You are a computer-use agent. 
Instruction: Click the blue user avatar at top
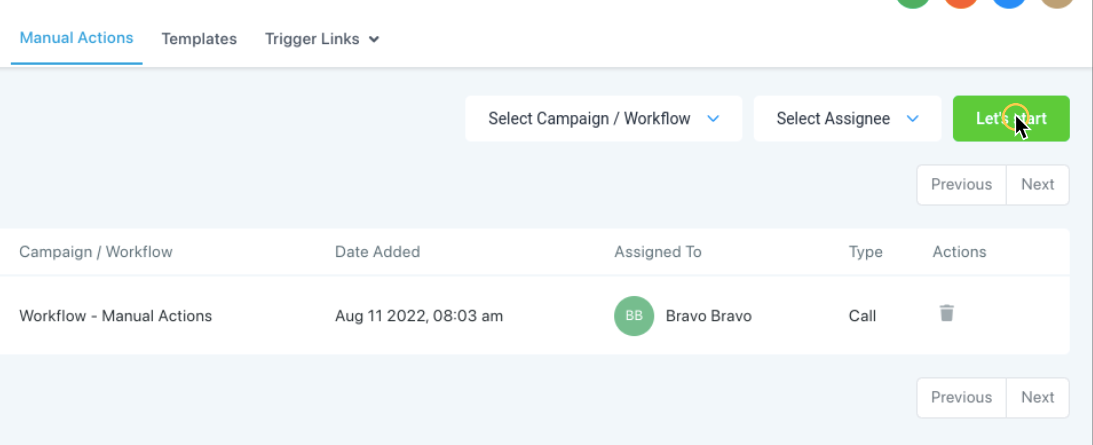point(1009,2)
